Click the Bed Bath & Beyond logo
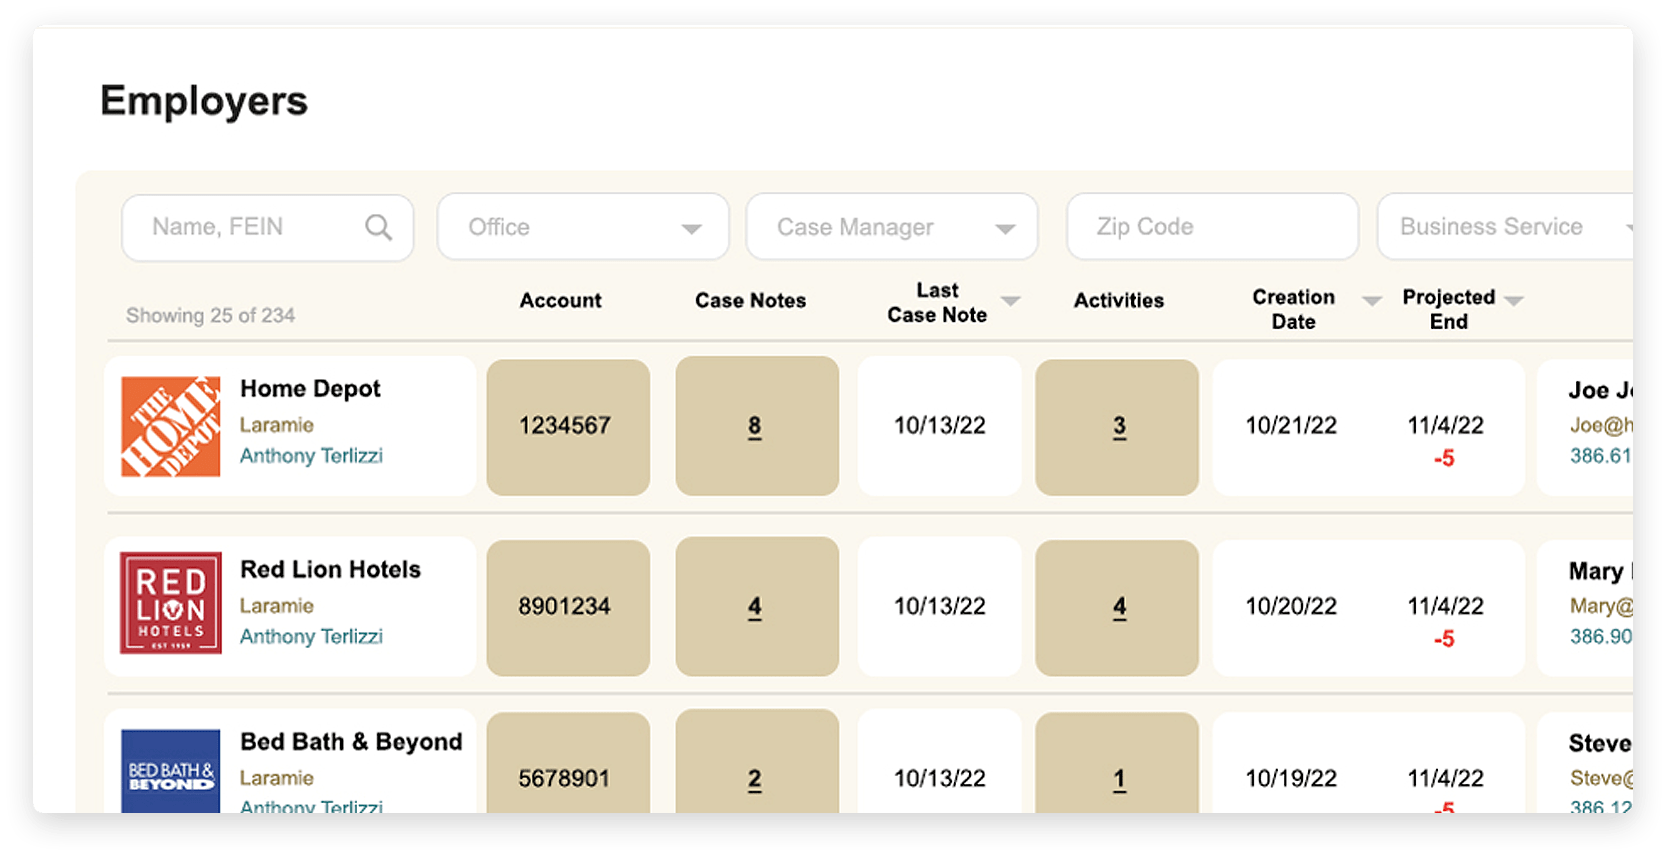 (x=171, y=771)
